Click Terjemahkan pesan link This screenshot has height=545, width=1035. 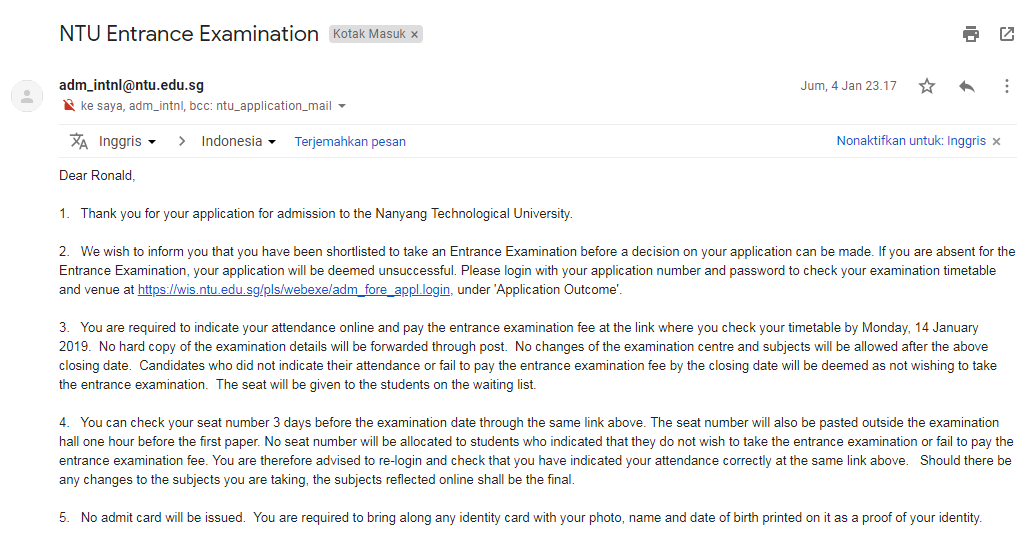350,141
